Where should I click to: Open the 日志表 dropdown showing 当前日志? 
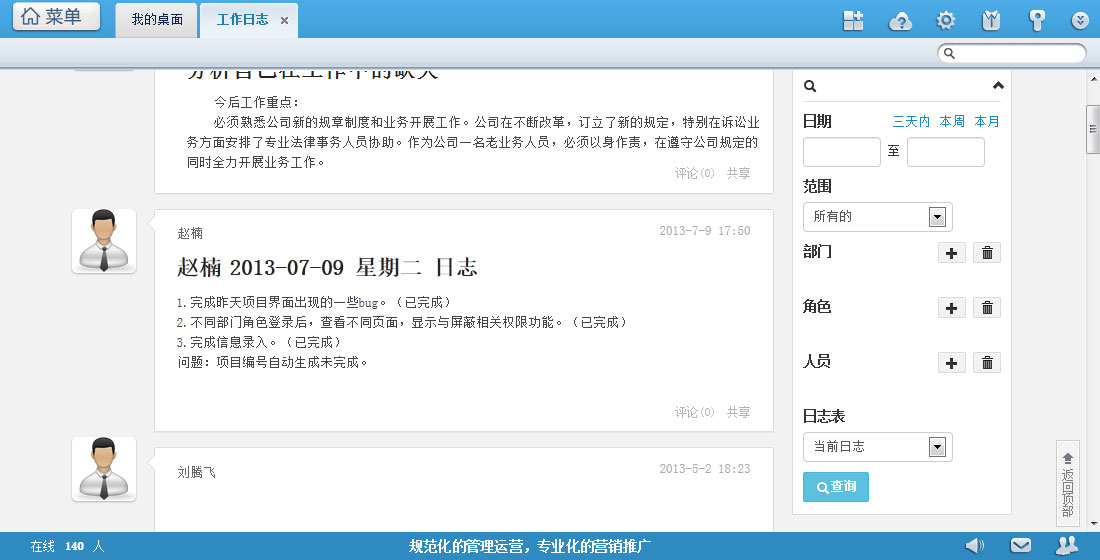coord(877,447)
